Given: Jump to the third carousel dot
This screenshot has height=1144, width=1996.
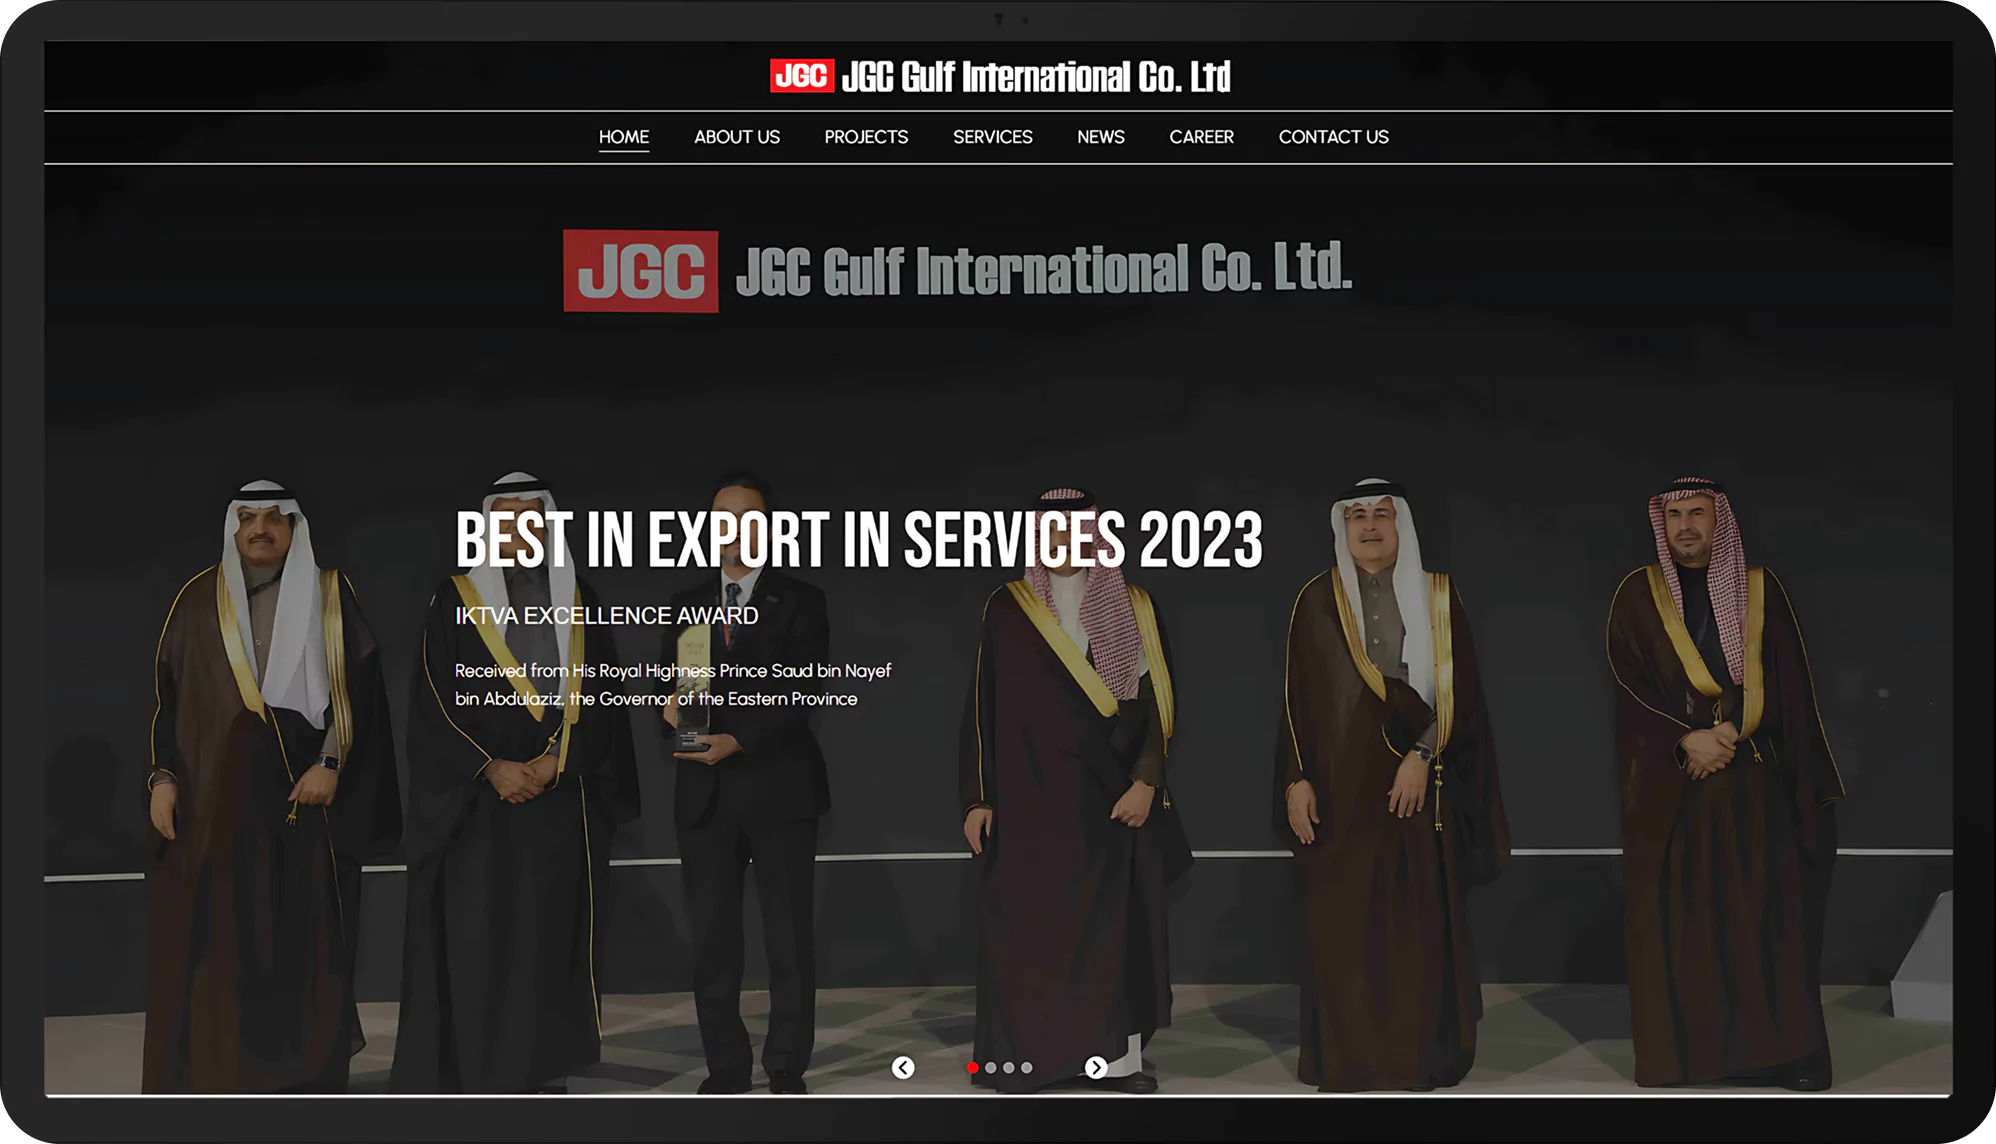Looking at the screenshot, I should [1008, 1068].
